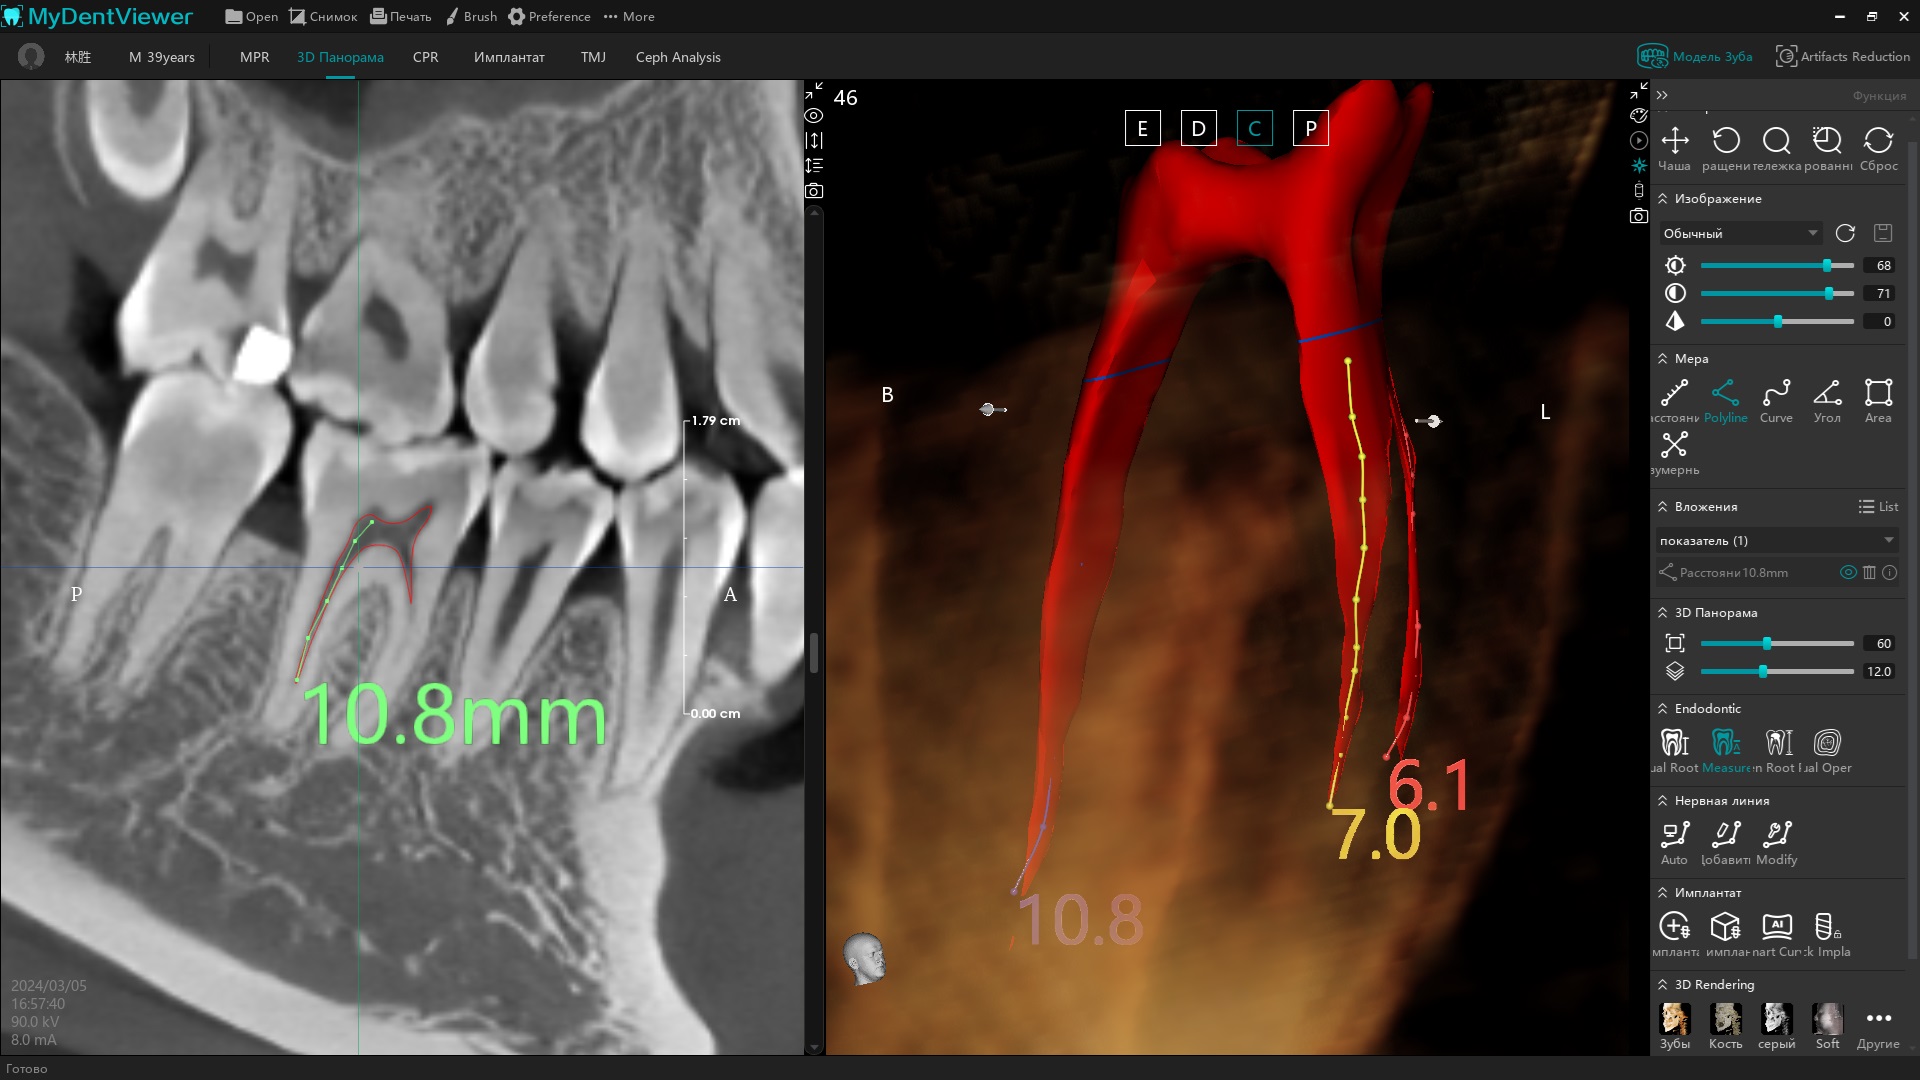Toggle visibility eye of 10.8mm measurement

click(x=1848, y=573)
